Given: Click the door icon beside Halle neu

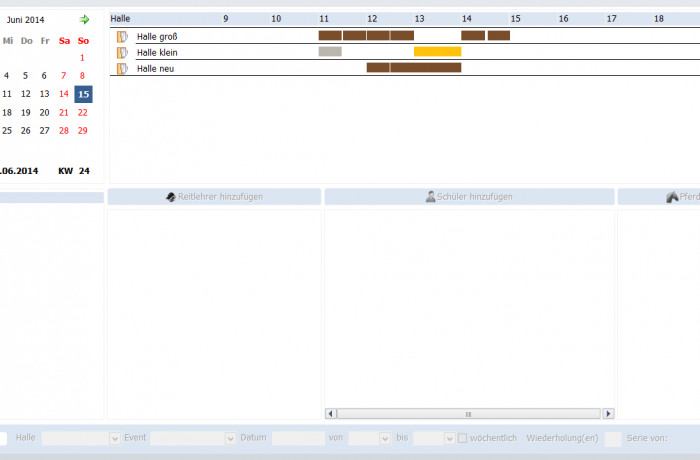Looking at the screenshot, I should click(x=122, y=68).
